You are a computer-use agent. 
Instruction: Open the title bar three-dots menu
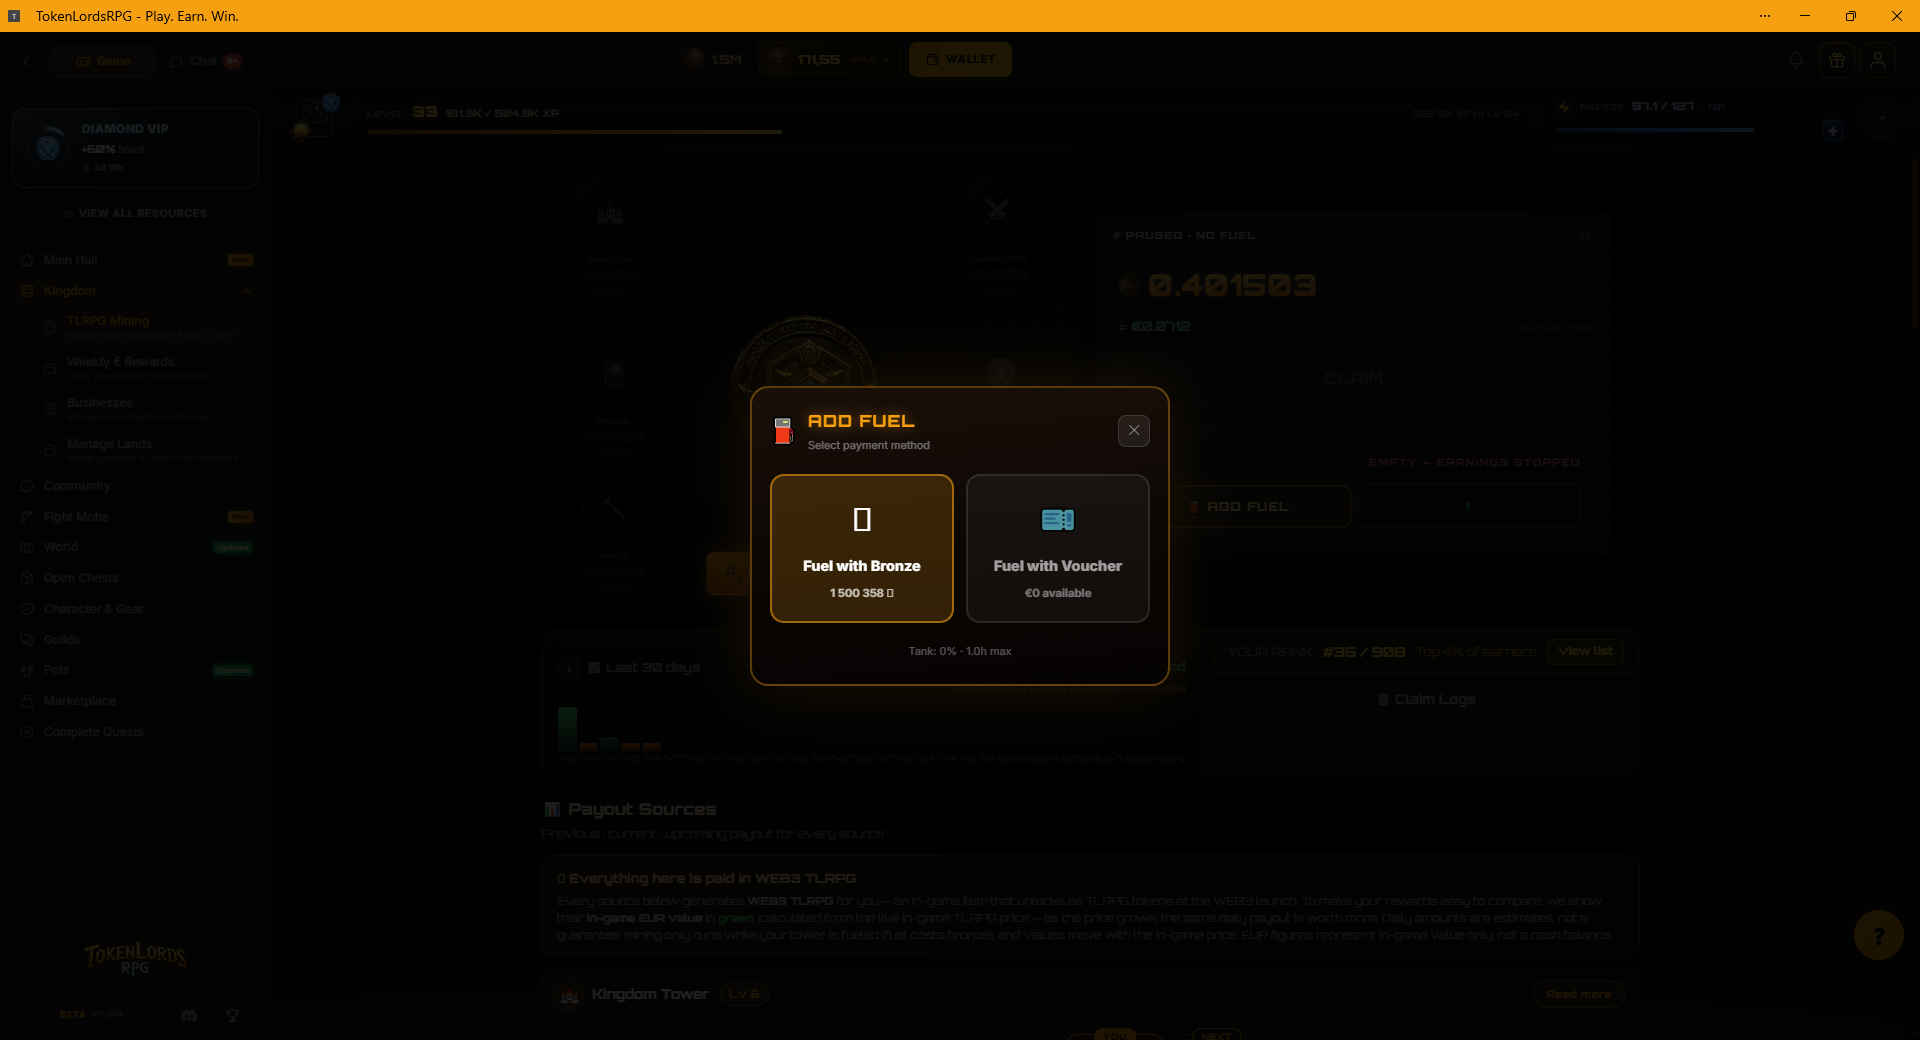click(x=1765, y=16)
